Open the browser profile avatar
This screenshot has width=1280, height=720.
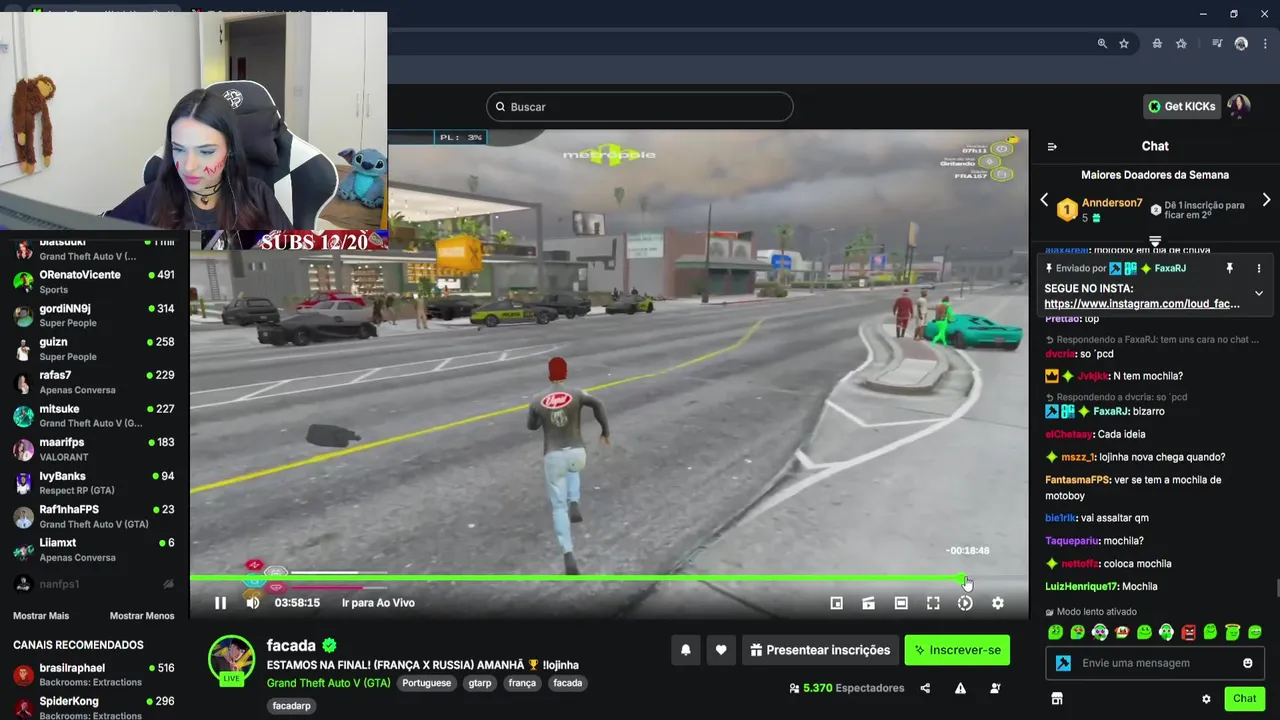pos(1241,44)
